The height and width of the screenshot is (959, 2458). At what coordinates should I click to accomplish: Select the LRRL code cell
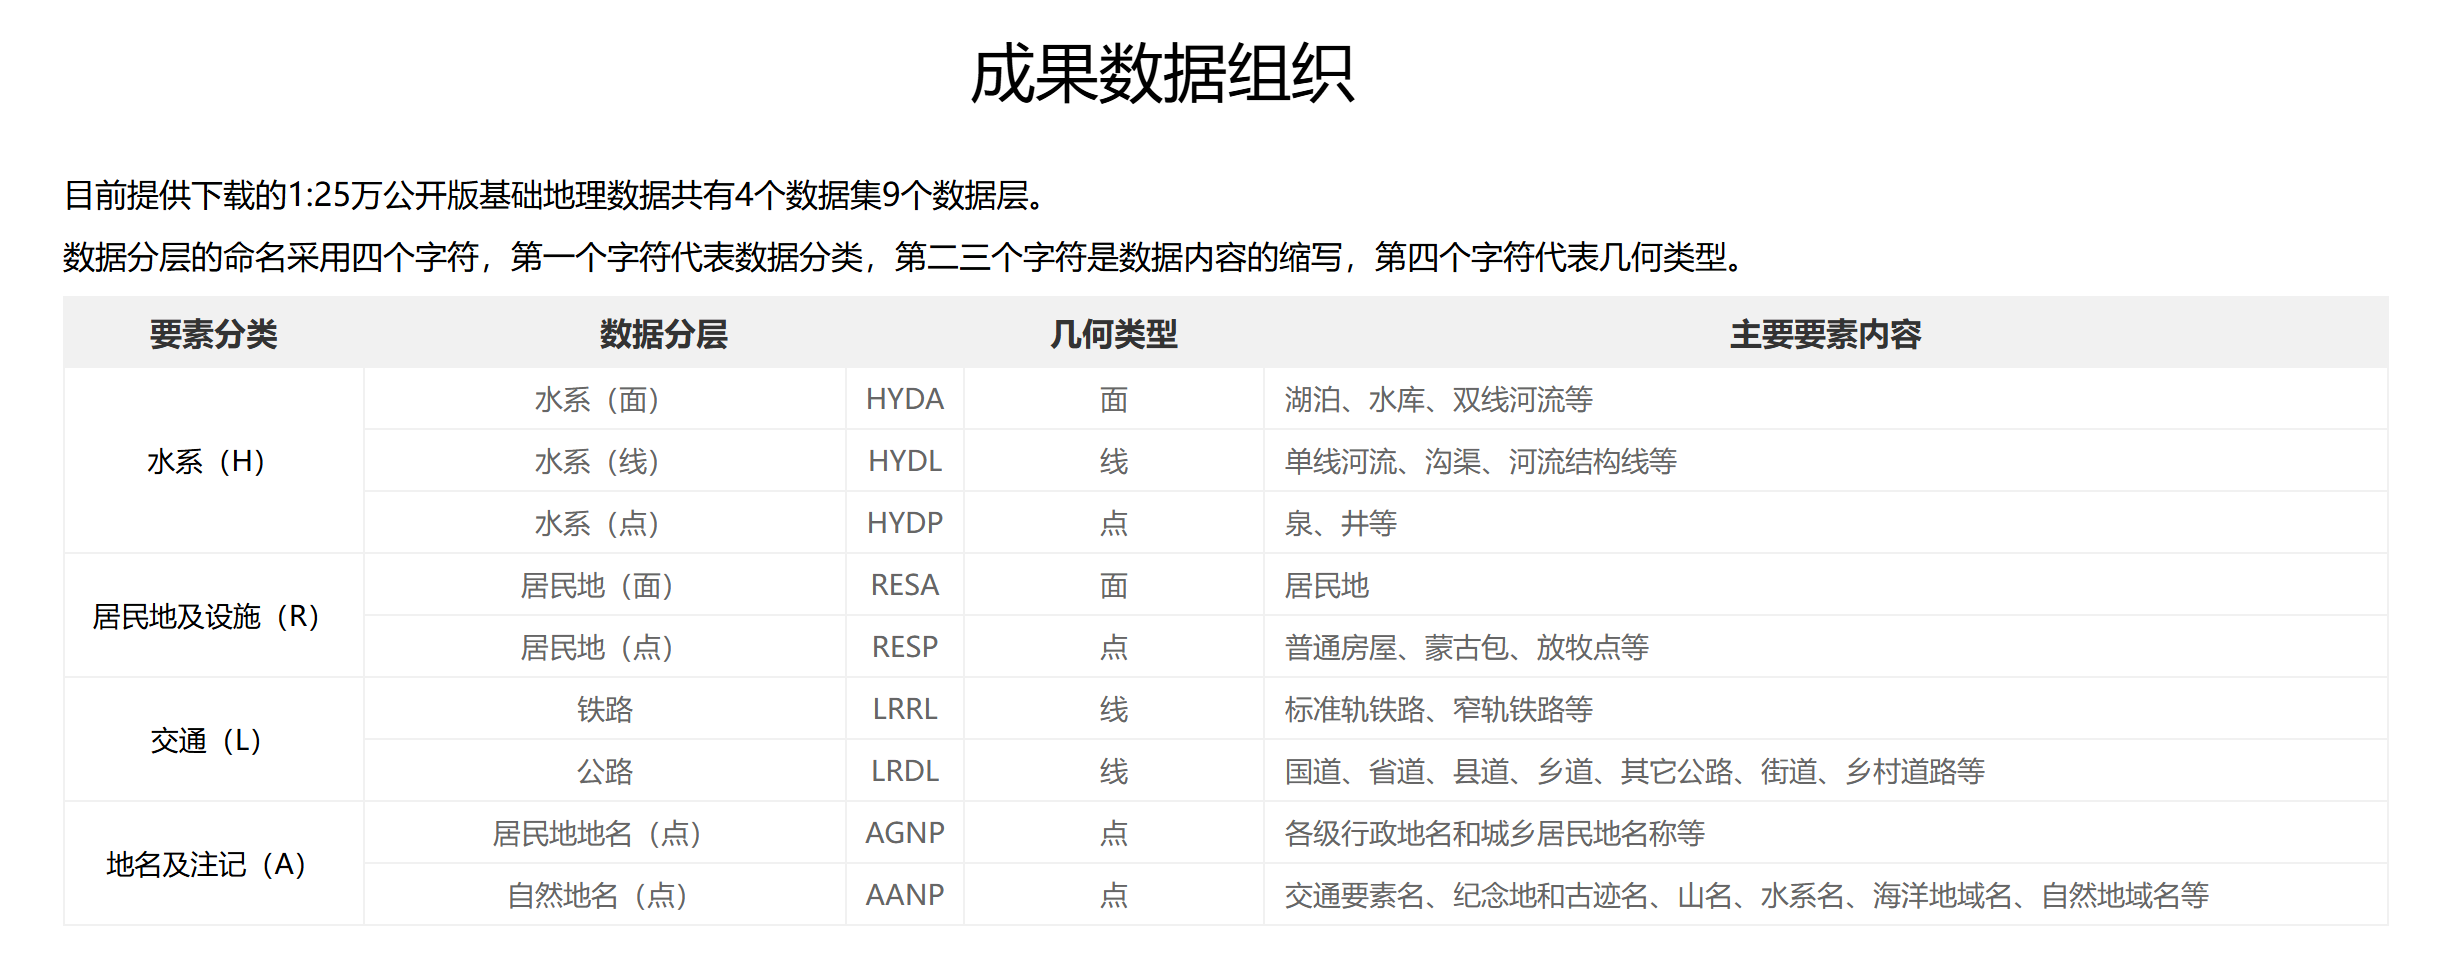[x=905, y=709]
